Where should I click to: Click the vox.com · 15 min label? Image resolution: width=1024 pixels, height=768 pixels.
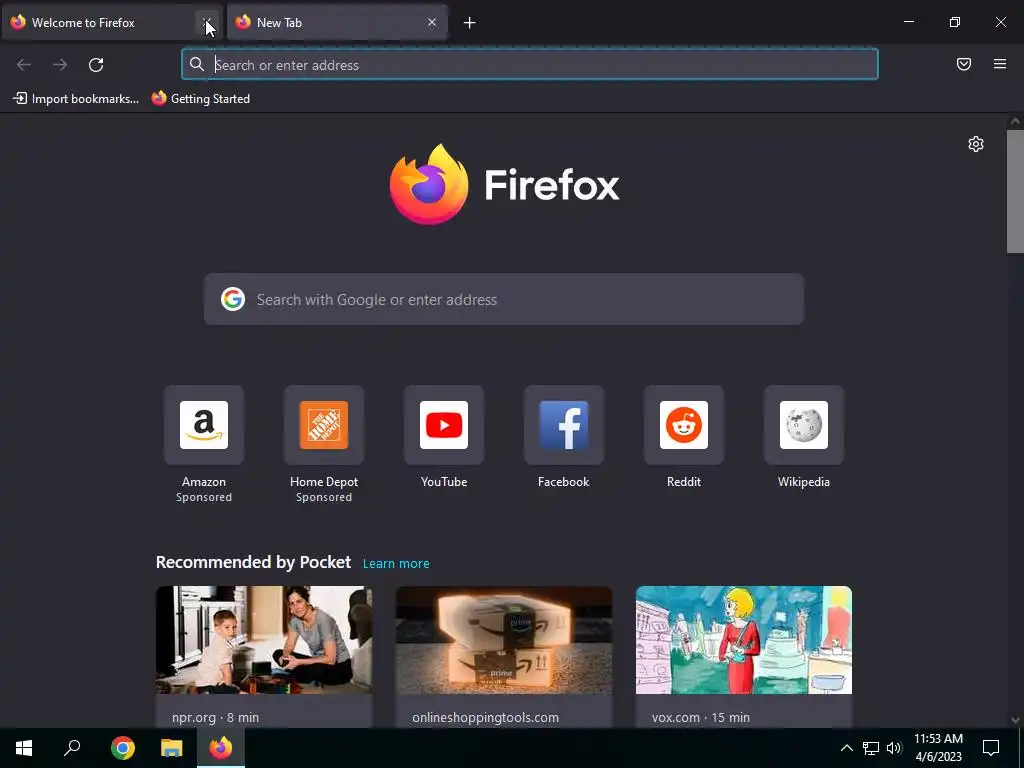(701, 717)
